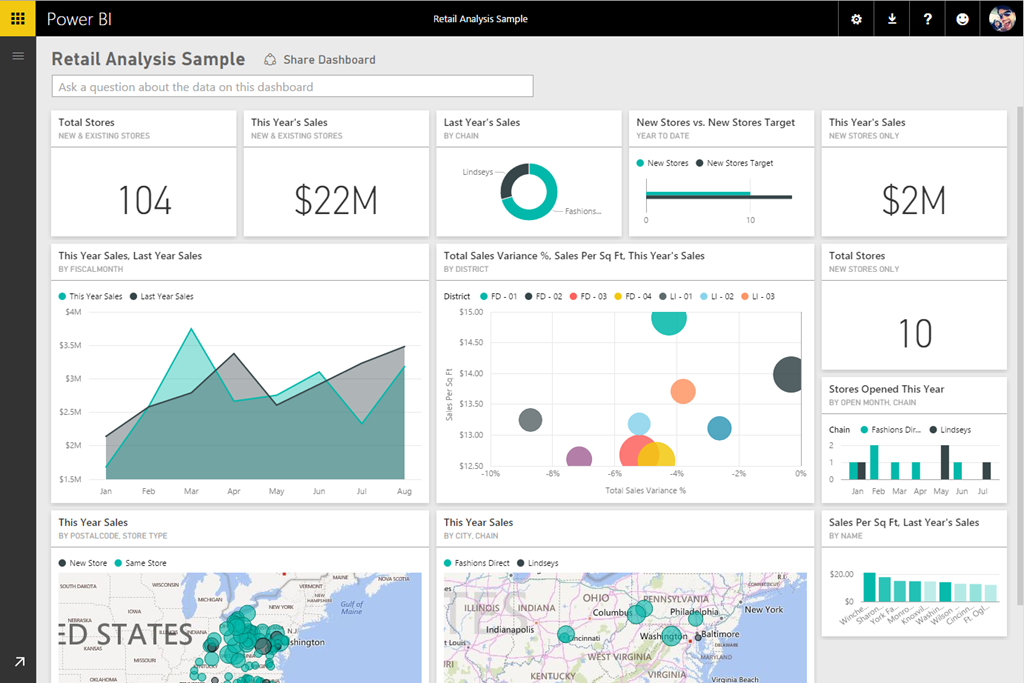This screenshot has height=683, width=1024.
Task: Click the New Stores legend dot
Action: point(640,163)
